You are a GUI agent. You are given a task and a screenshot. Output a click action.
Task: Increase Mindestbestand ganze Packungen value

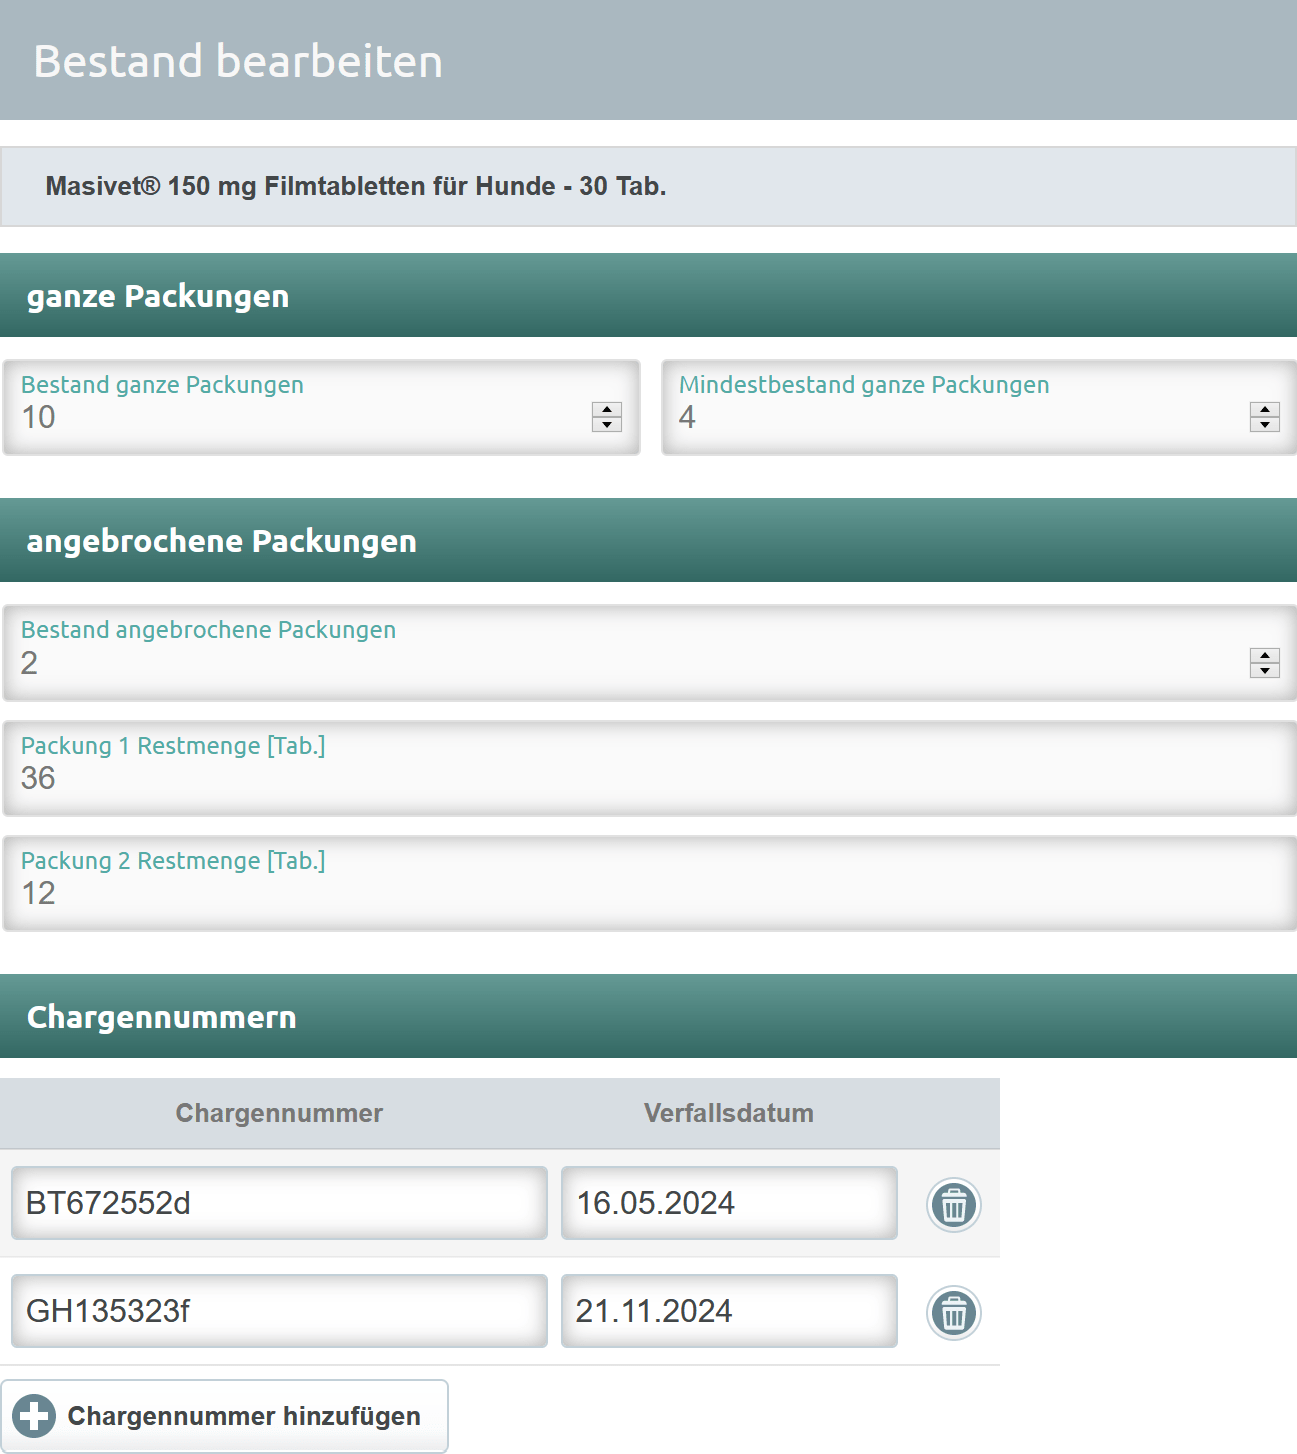tap(1265, 409)
